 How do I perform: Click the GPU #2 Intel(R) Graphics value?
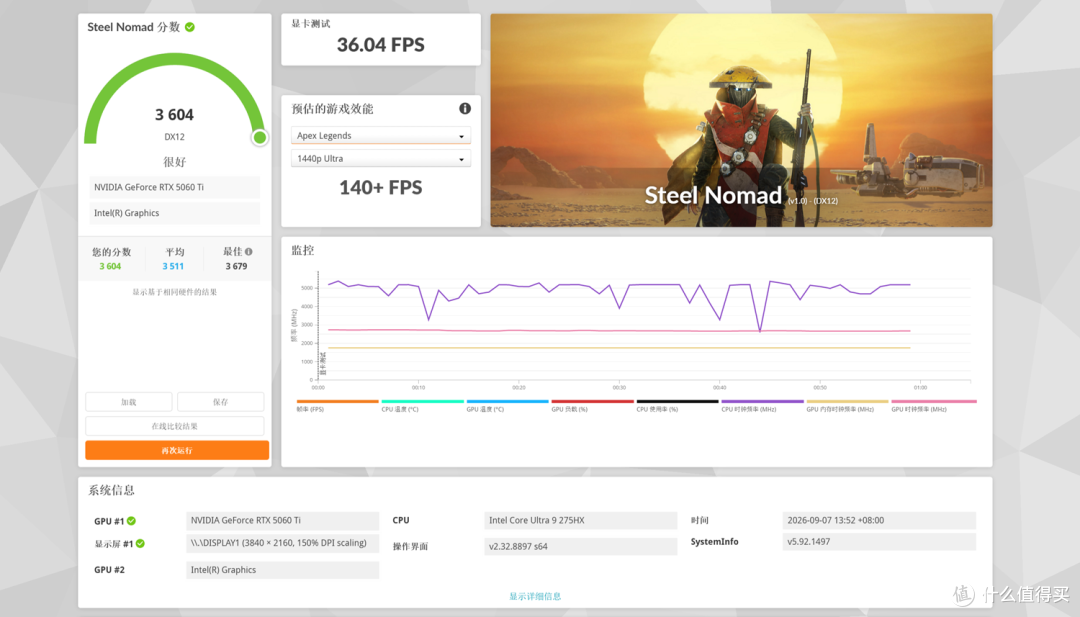point(282,569)
